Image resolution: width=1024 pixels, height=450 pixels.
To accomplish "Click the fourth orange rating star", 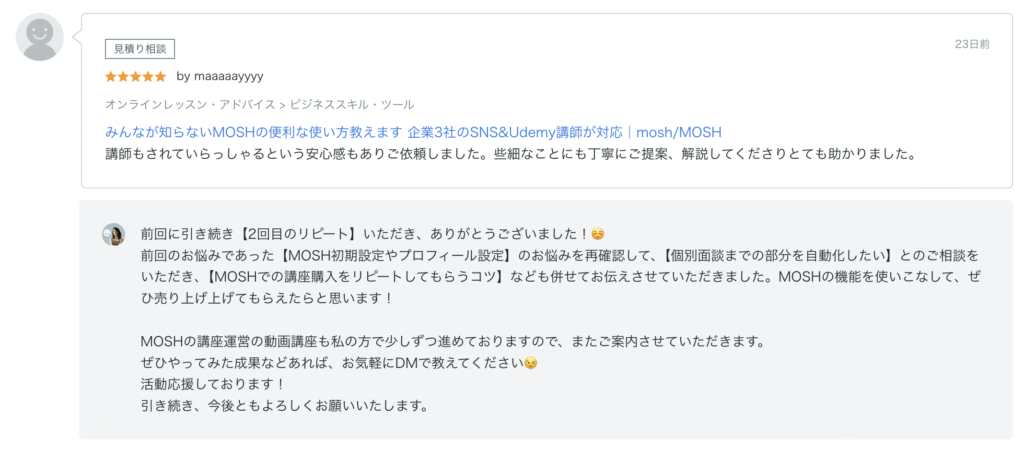I will [x=148, y=76].
